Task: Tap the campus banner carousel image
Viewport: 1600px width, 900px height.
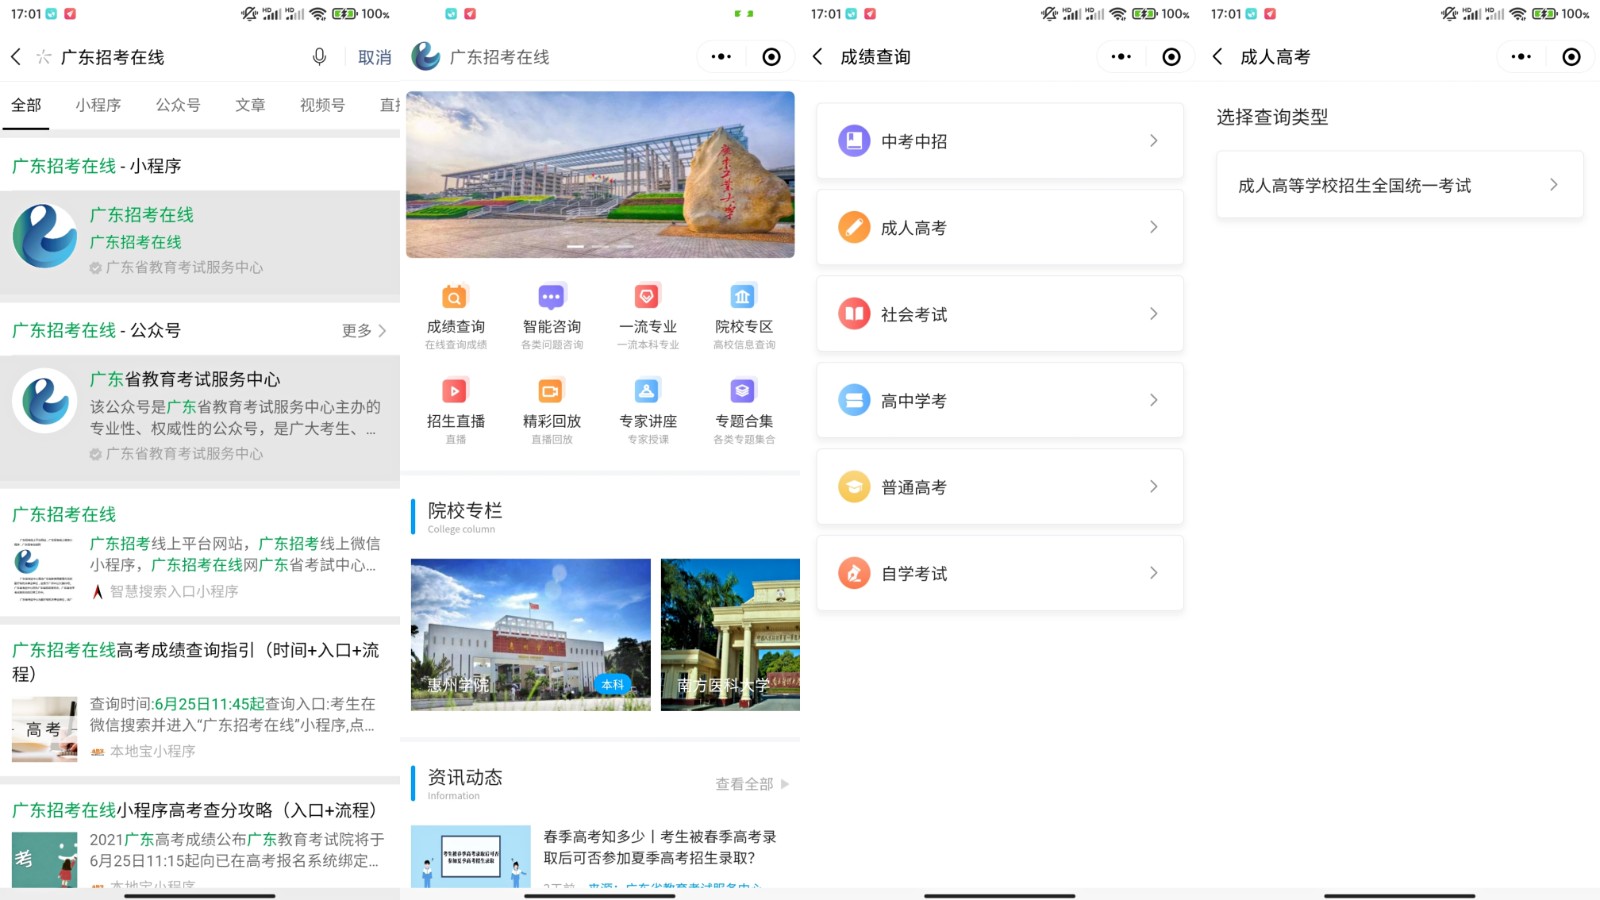Action: point(600,175)
